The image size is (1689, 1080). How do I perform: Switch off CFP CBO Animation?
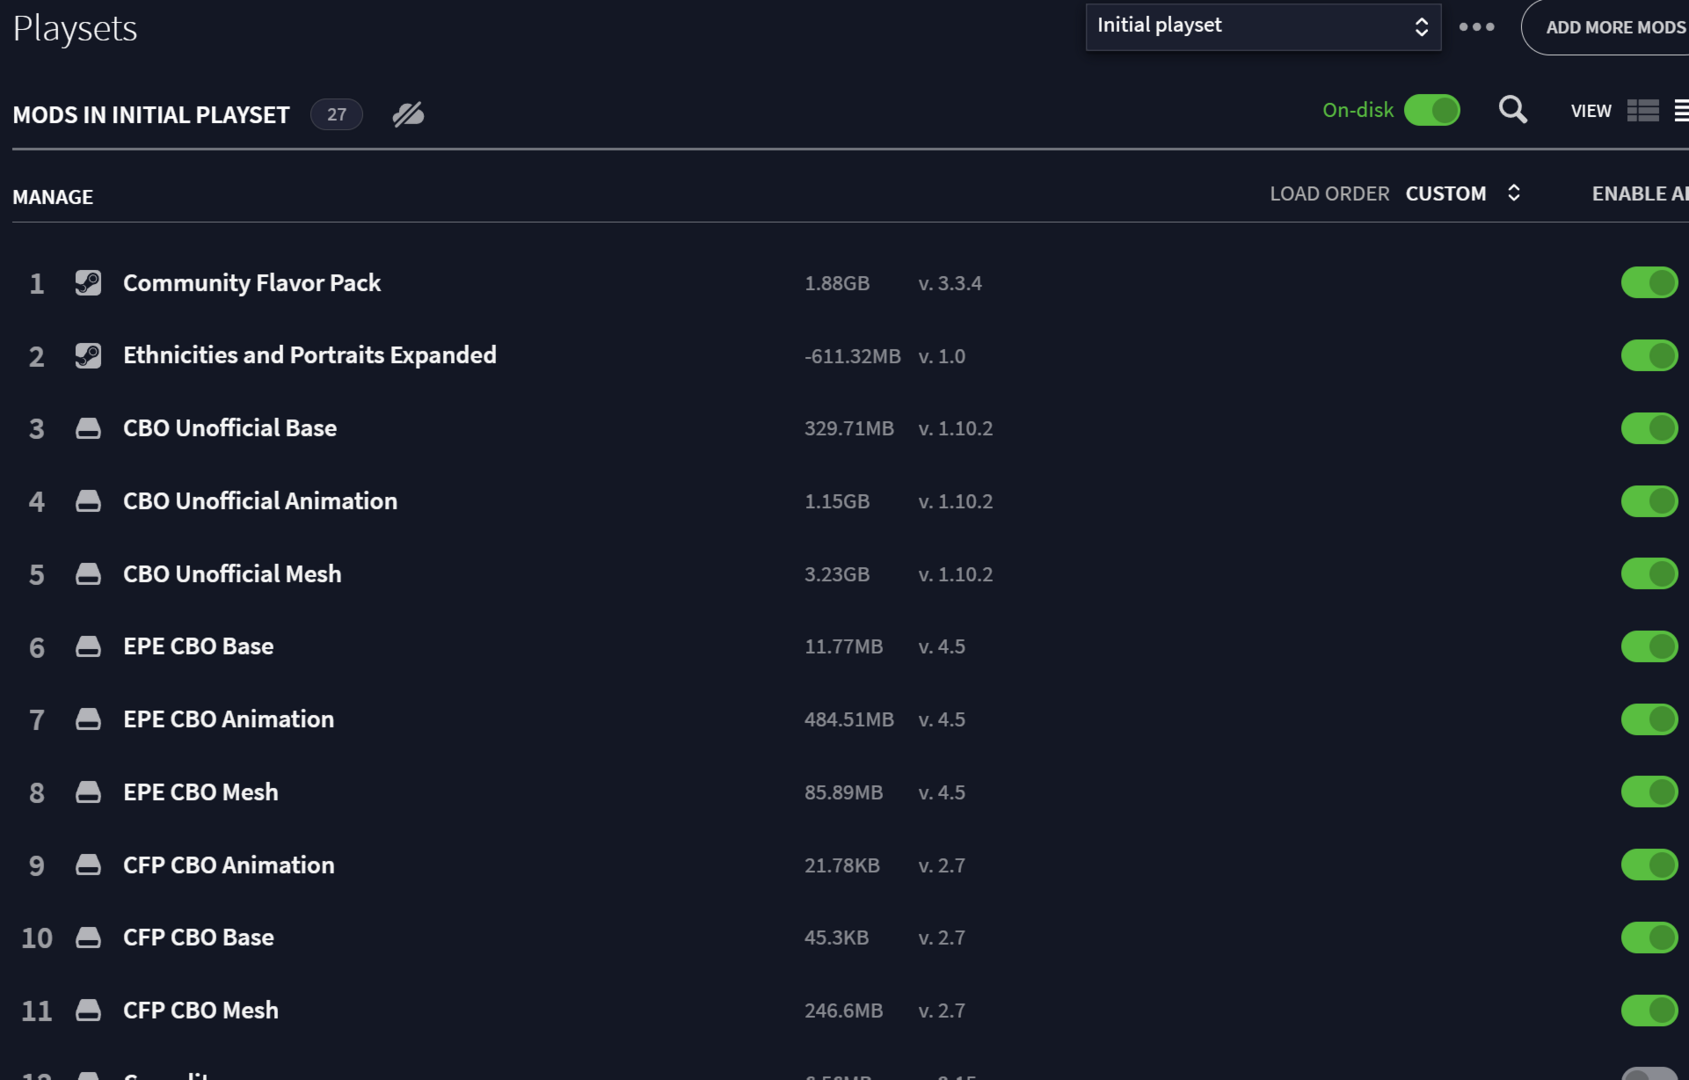(1649, 865)
